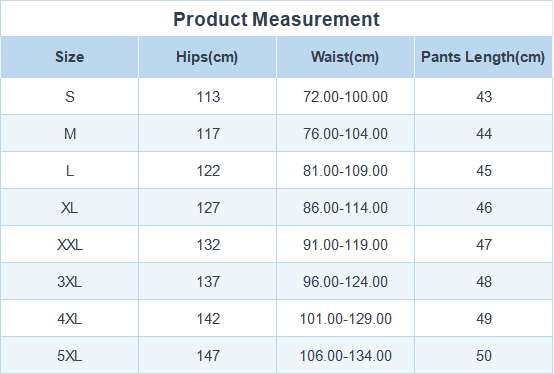Select pants length value 49

tap(484, 319)
